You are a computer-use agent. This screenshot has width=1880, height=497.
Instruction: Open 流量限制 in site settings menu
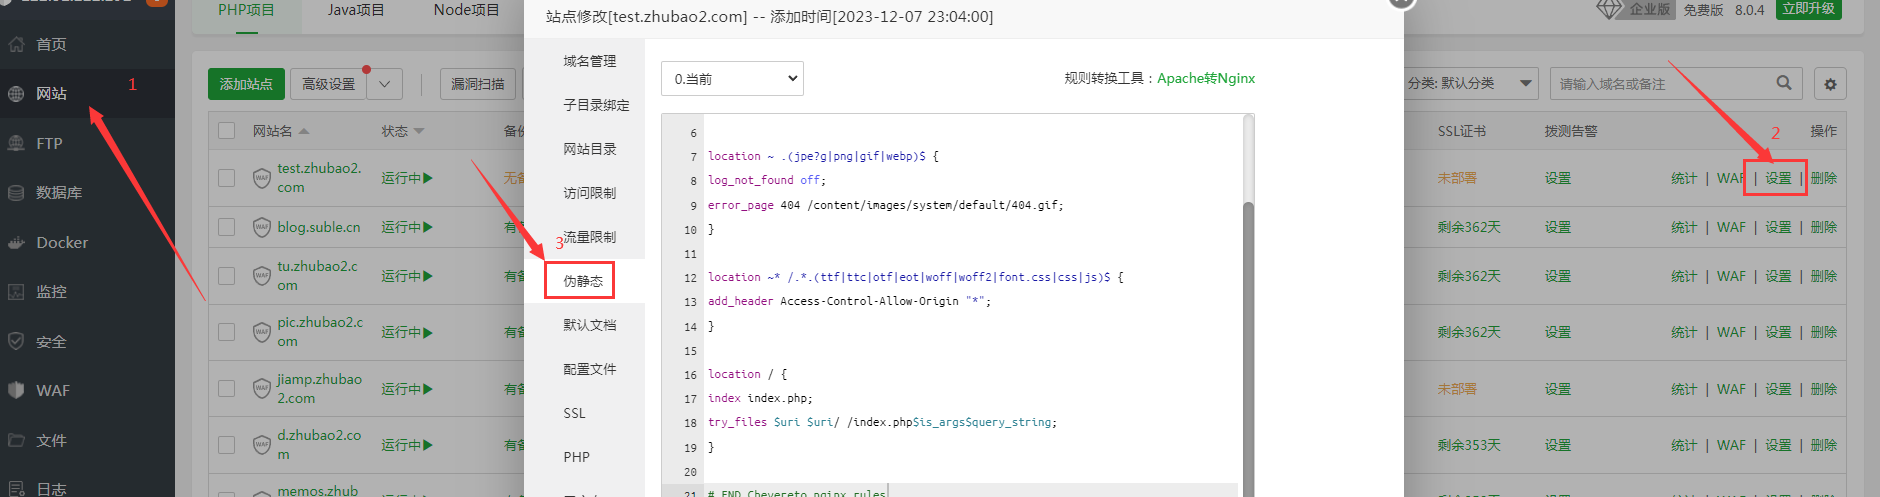click(x=590, y=237)
